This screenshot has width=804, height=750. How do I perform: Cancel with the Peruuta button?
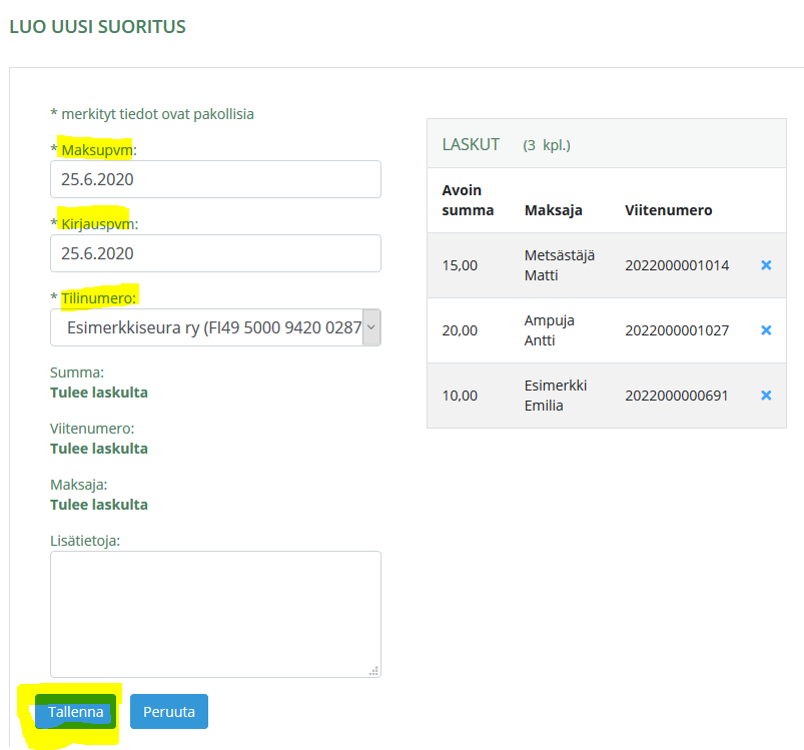point(169,712)
